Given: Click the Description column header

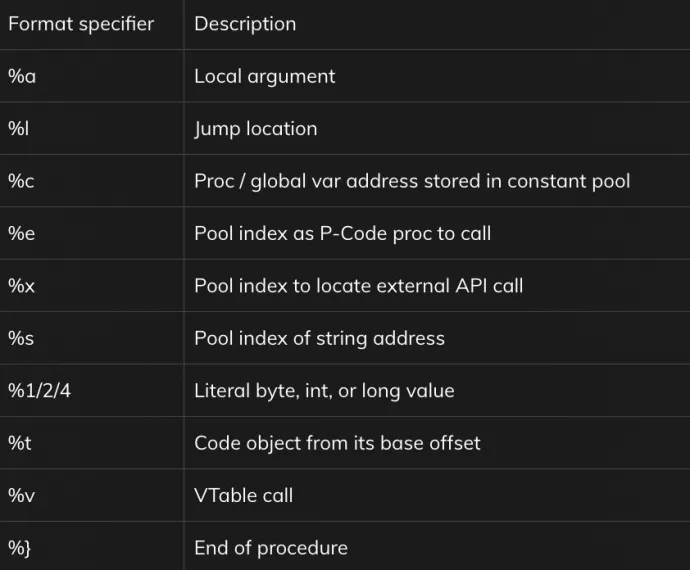Looking at the screenshot, I should 245,24.
